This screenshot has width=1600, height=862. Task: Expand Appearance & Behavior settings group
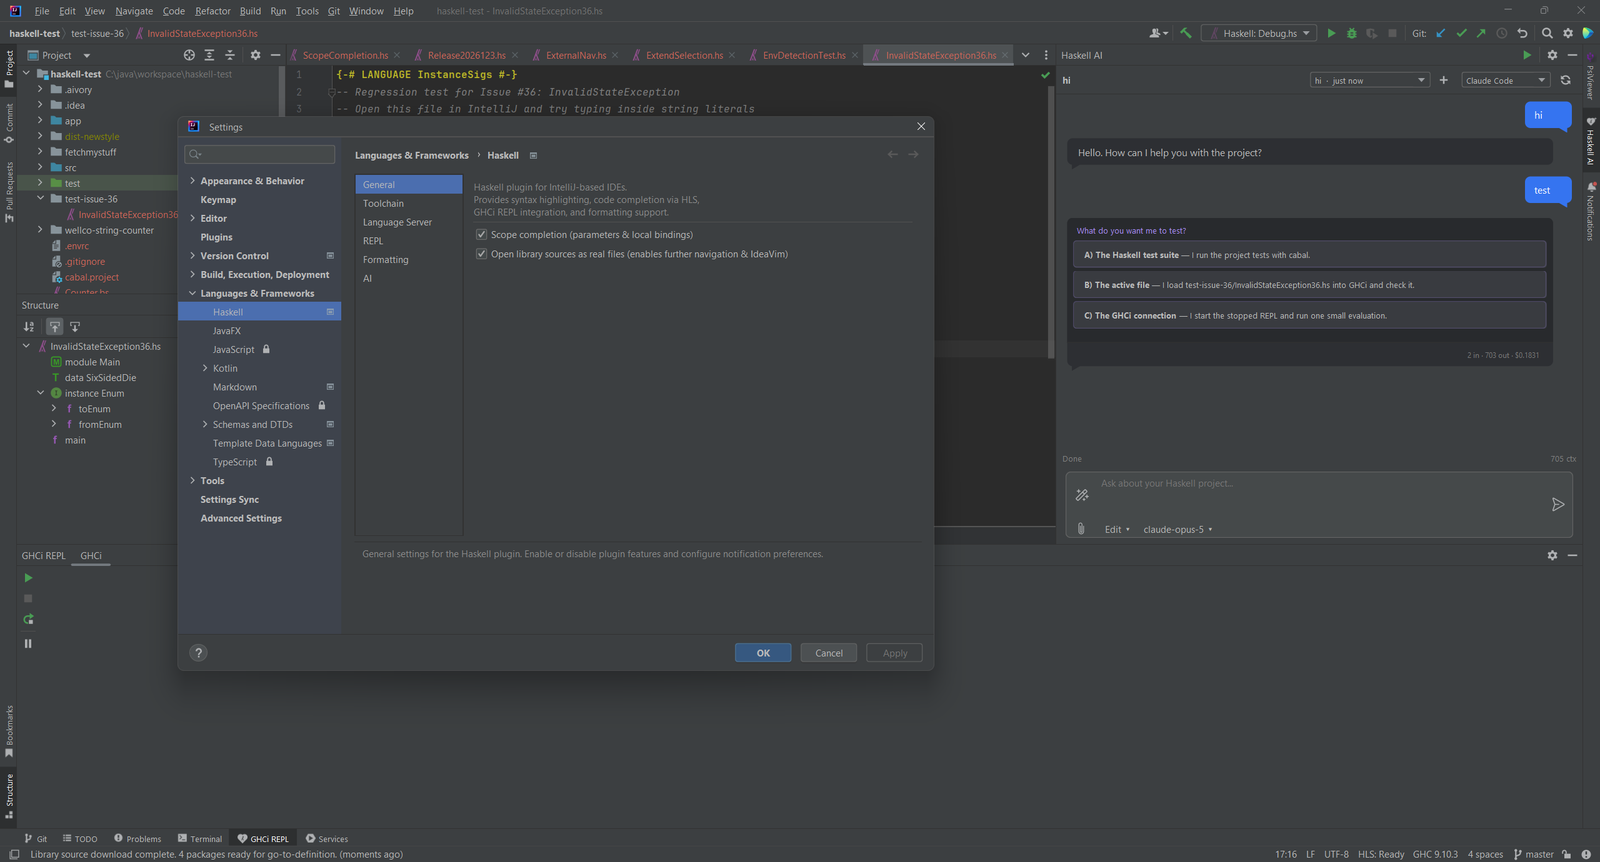(192, 181)
